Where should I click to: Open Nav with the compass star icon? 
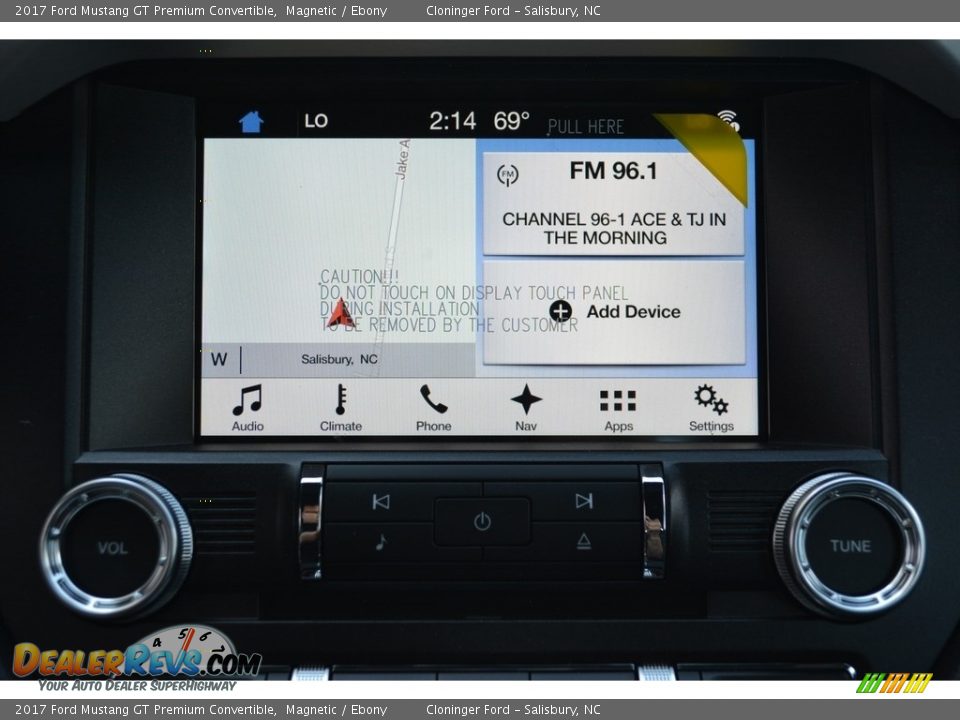click(526, 407)
